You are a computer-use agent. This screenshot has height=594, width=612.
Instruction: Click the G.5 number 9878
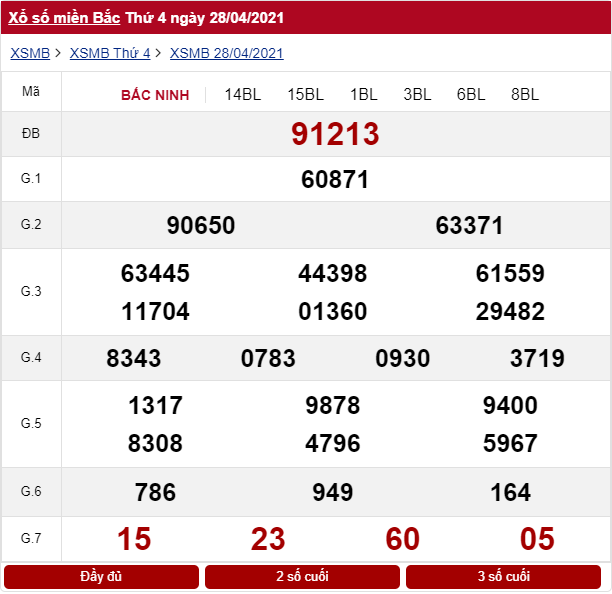333,405
